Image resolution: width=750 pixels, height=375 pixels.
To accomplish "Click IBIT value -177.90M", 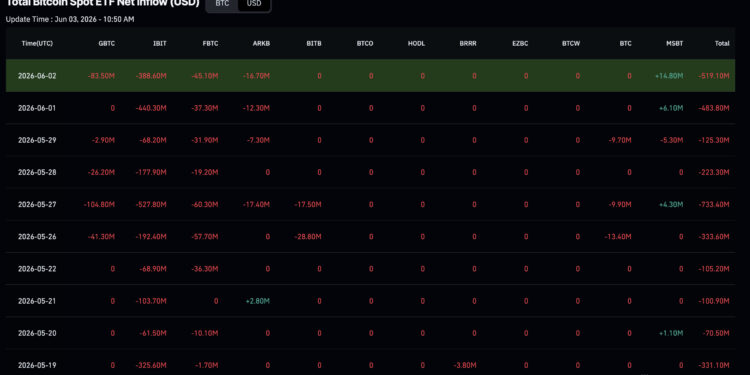I will click(151, 172).
